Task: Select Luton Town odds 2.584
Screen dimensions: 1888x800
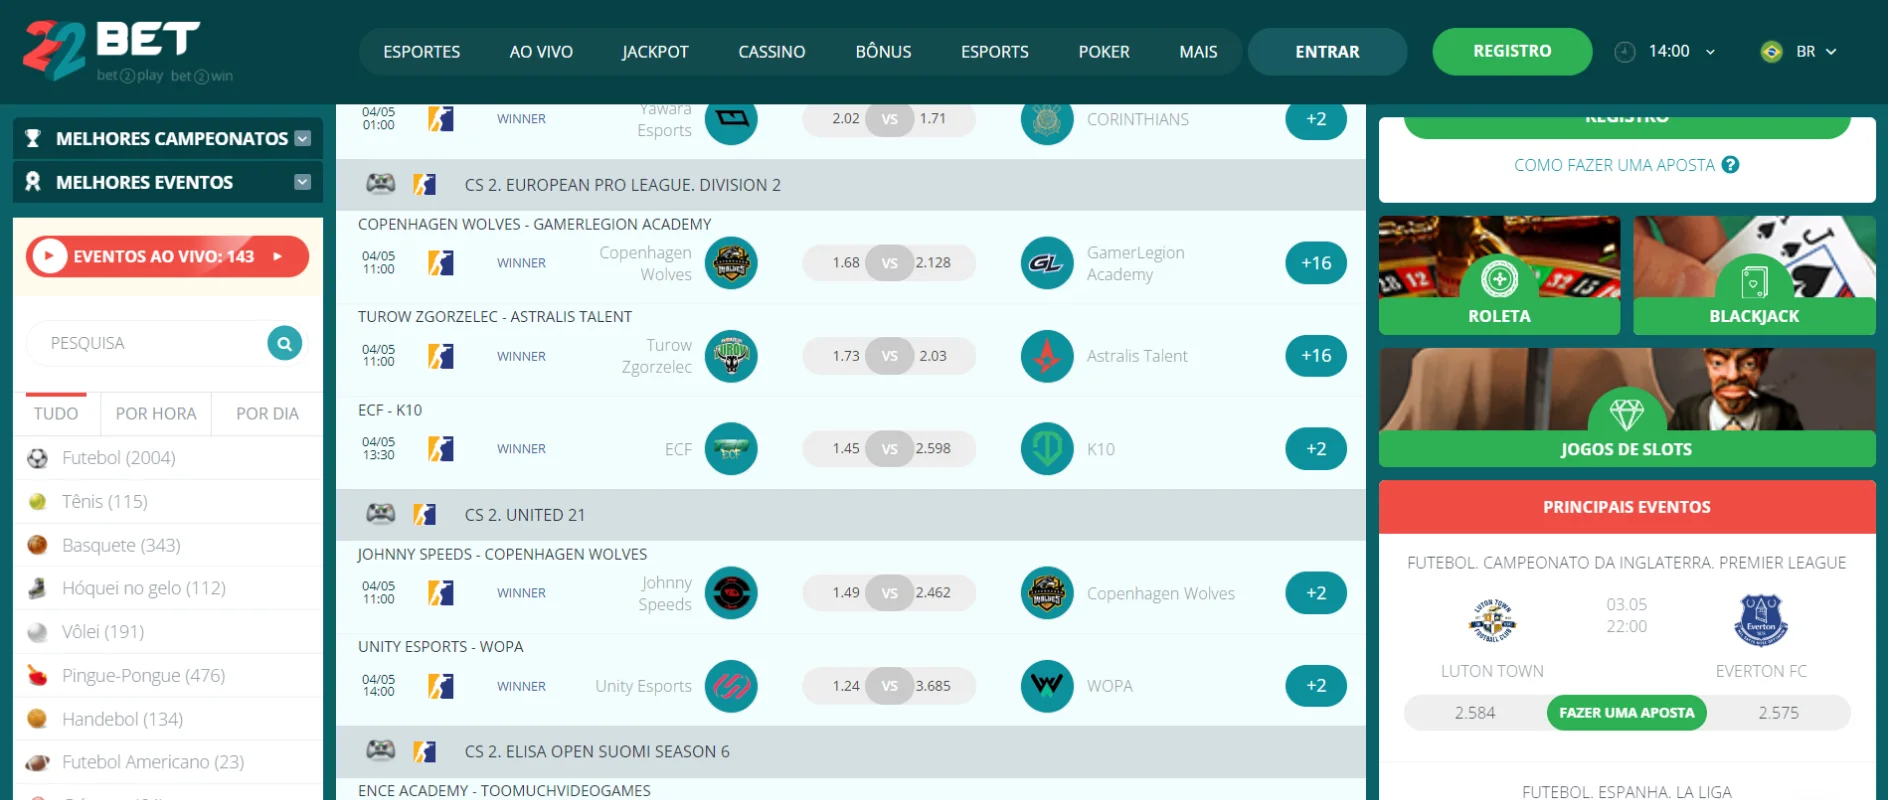Action: click(x=1475, y=713)
